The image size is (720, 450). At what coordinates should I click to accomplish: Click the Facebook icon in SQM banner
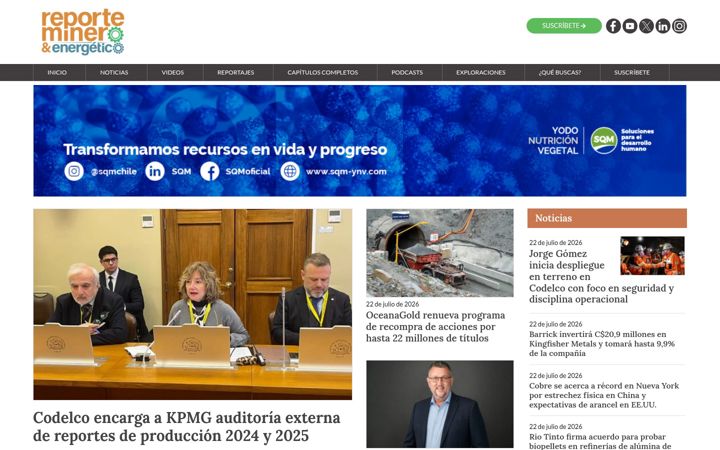[x=209, y=171]
